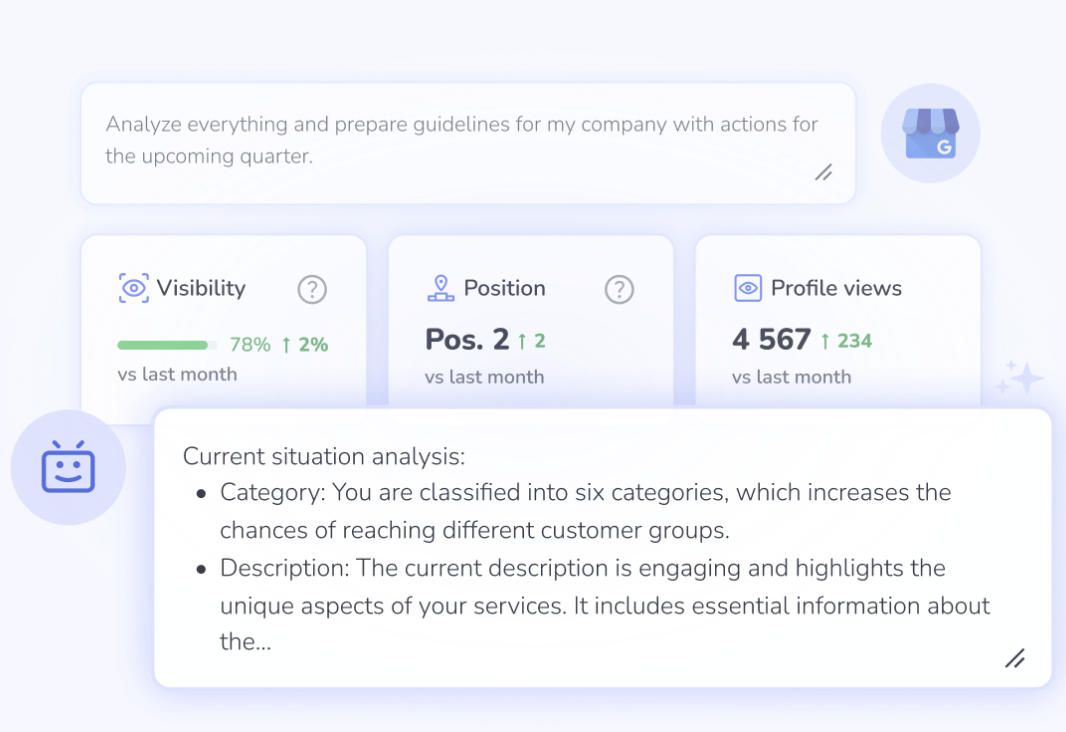Click the Google Business Profile store icon
Viewport: 1066px width, 732px height.
click(930, 133)
